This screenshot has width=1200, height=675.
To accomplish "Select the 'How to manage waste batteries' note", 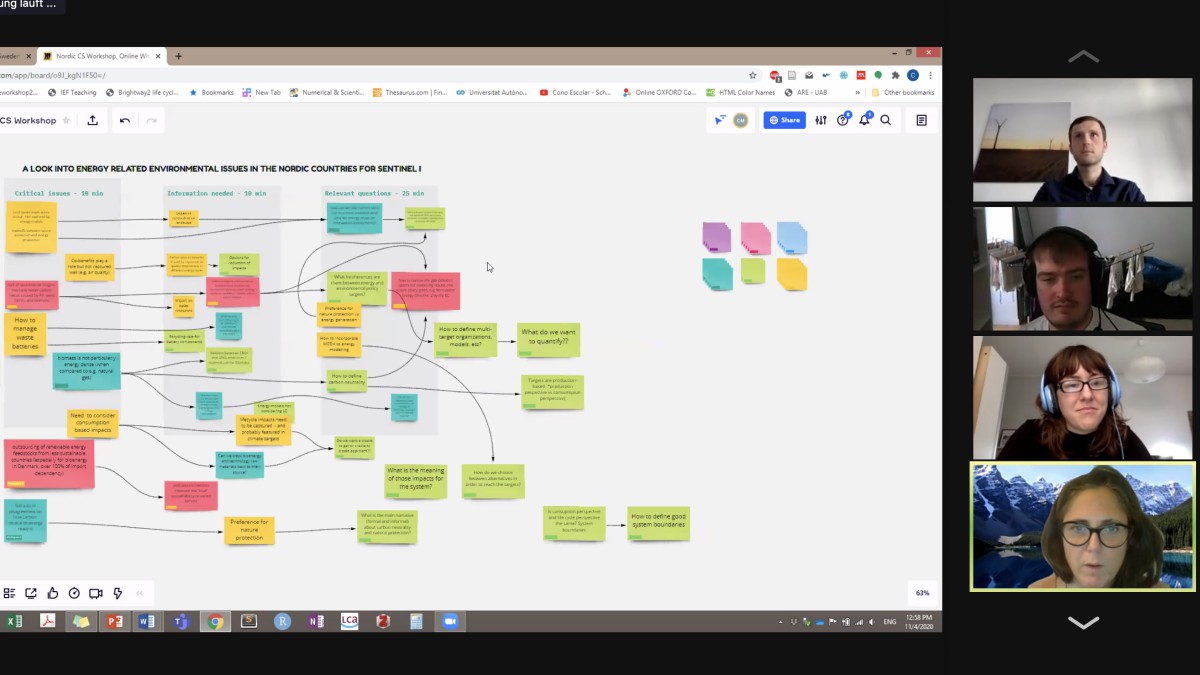I will click(25, 334).
